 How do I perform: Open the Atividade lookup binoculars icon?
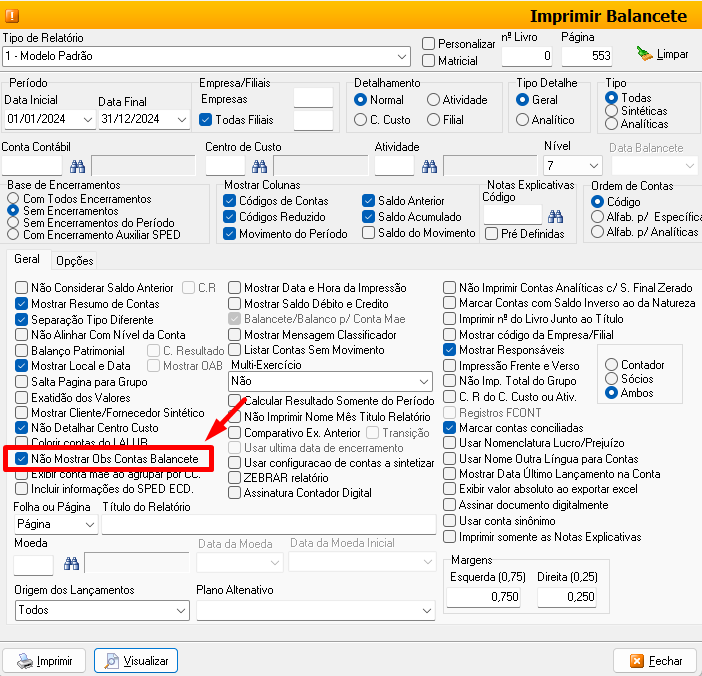point(429,166)
